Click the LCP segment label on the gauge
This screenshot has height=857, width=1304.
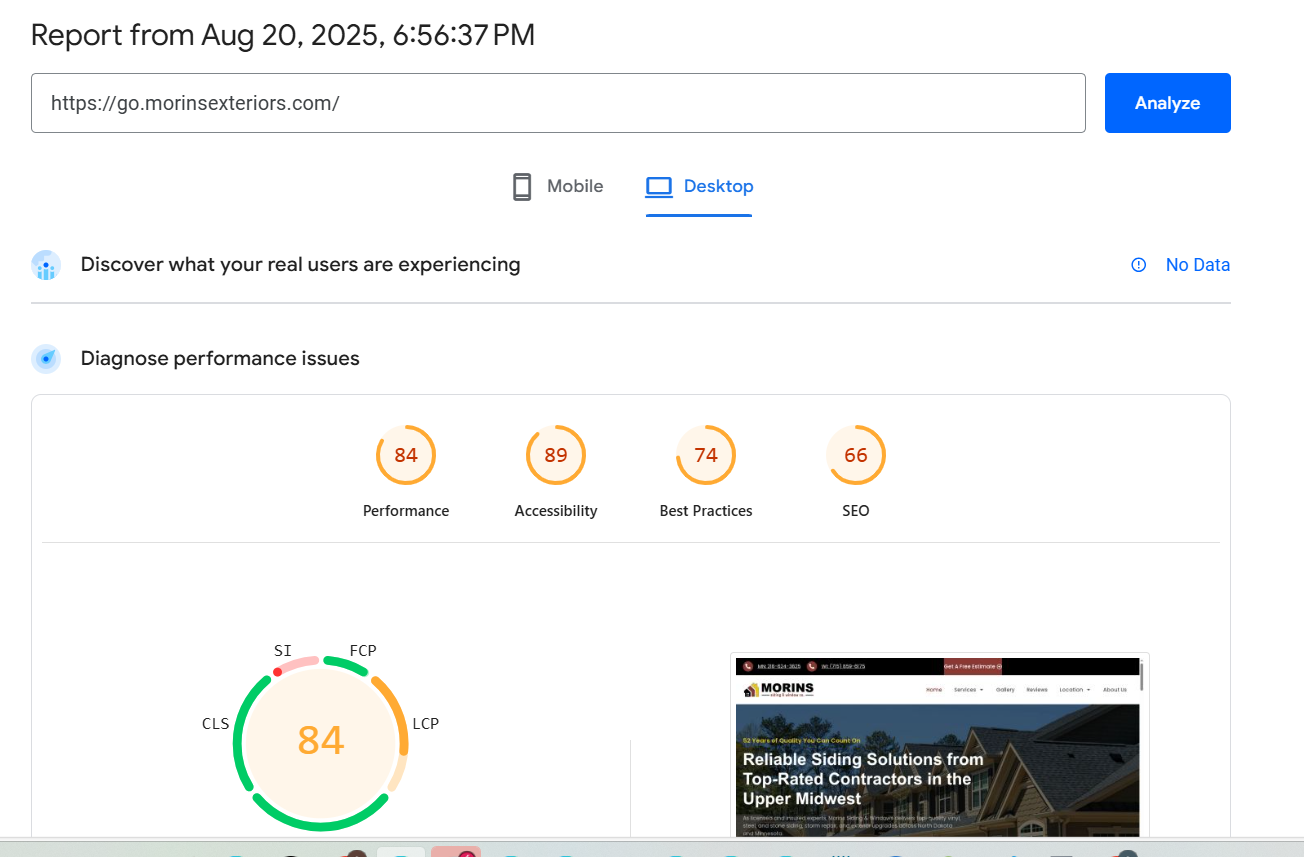[425, 723]
